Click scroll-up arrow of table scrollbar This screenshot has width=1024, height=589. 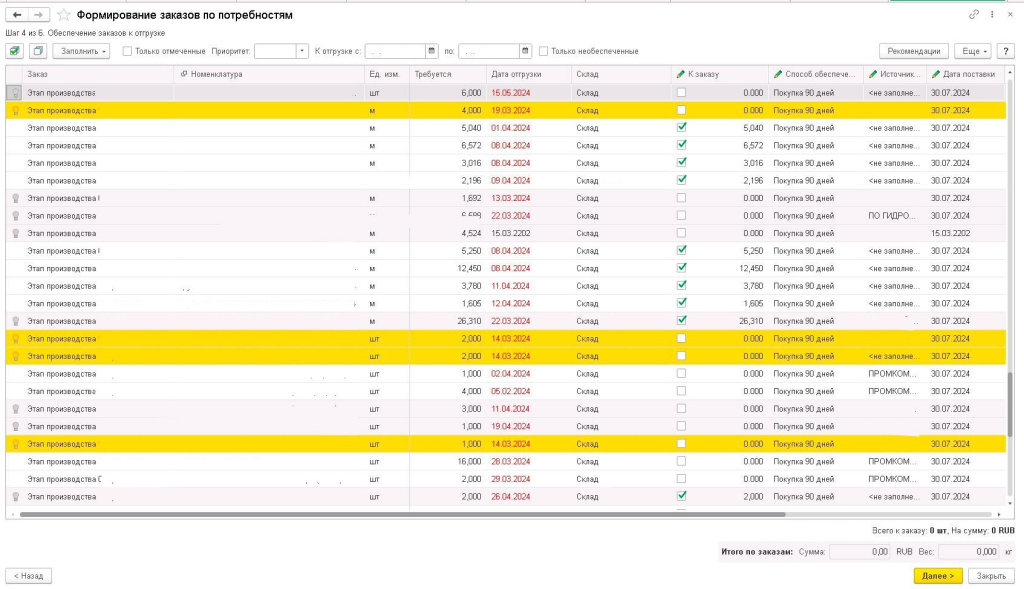(x=1010, y=72)
